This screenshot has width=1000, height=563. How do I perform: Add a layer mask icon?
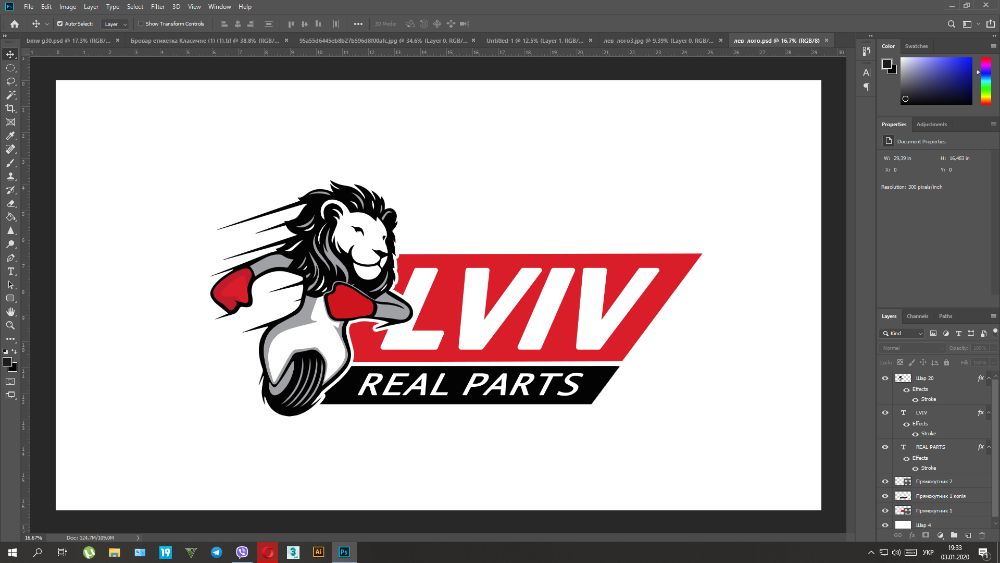(x=925, y=536)
